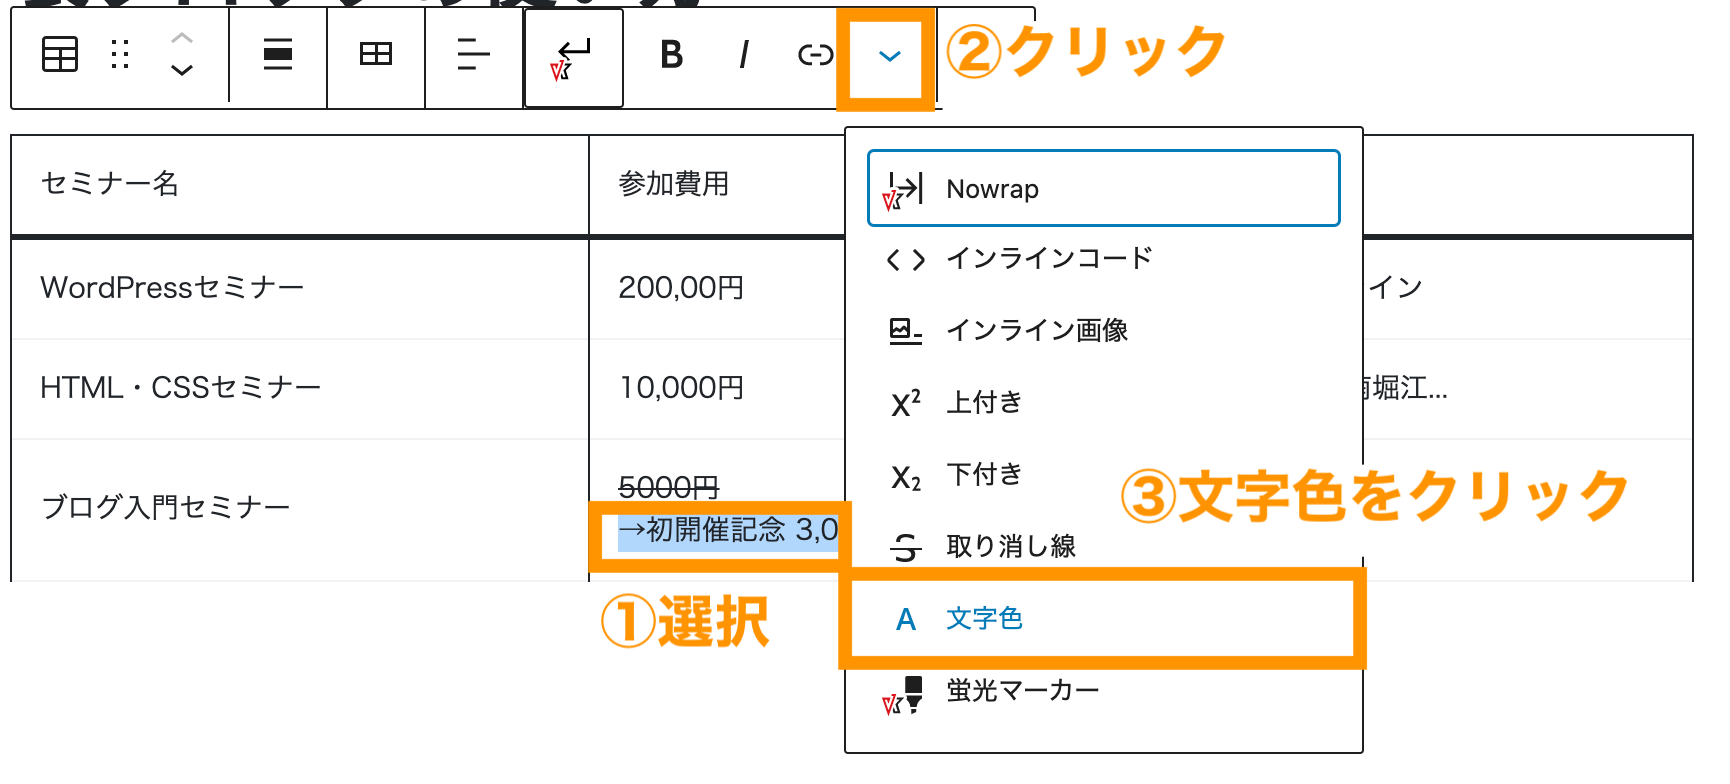Viewport: 1730px width, 784px height.
Task: Click the 参加費用 header cell
Action: click(717, 185)
